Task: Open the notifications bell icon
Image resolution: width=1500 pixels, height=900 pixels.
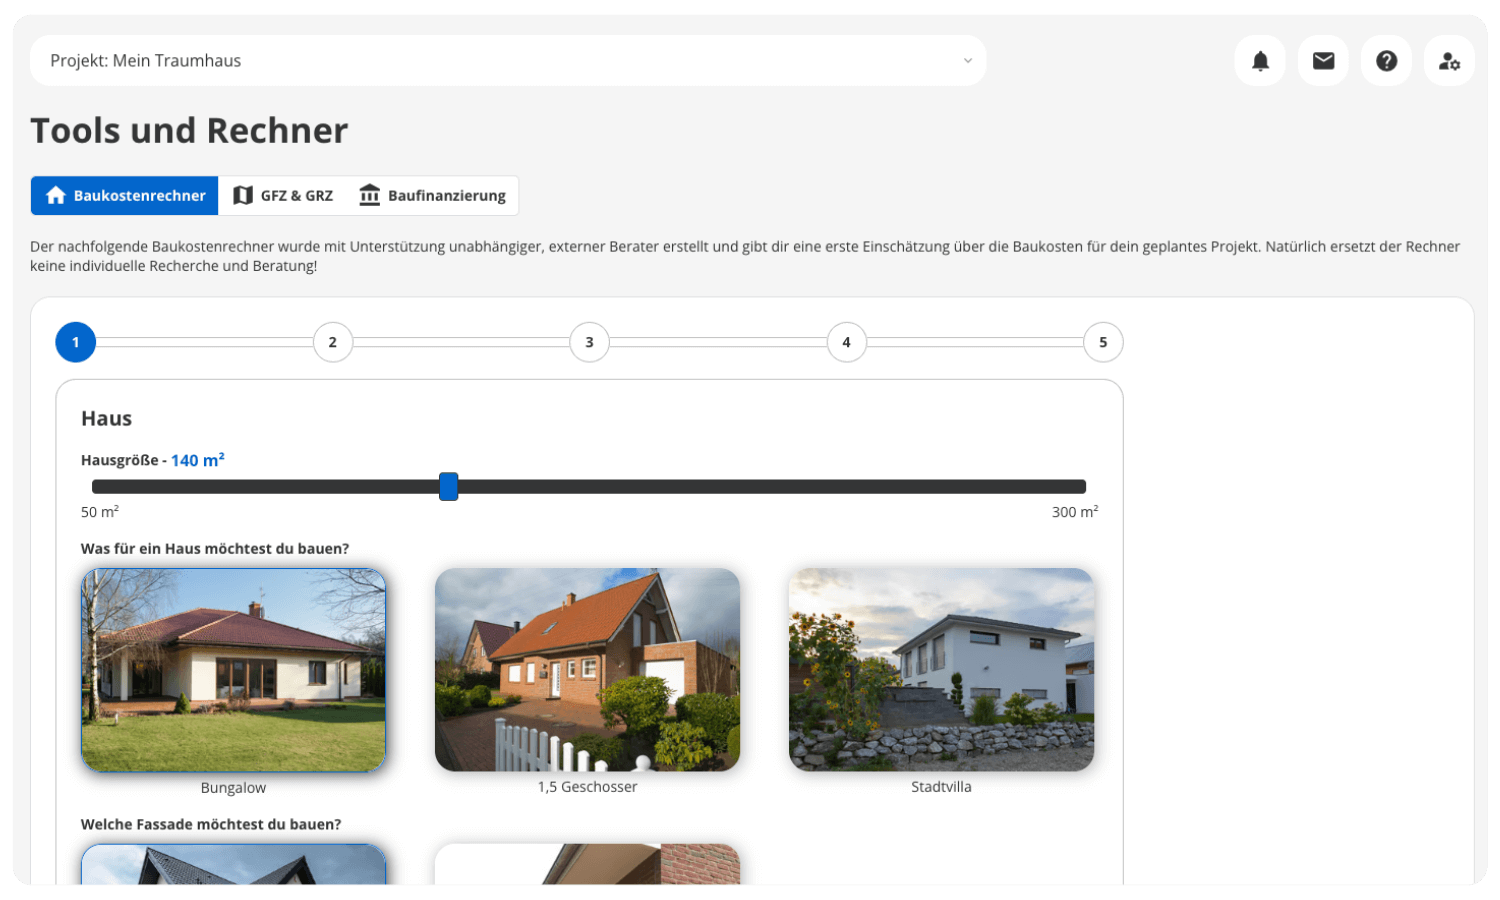Action: (x=1260, y=61)
